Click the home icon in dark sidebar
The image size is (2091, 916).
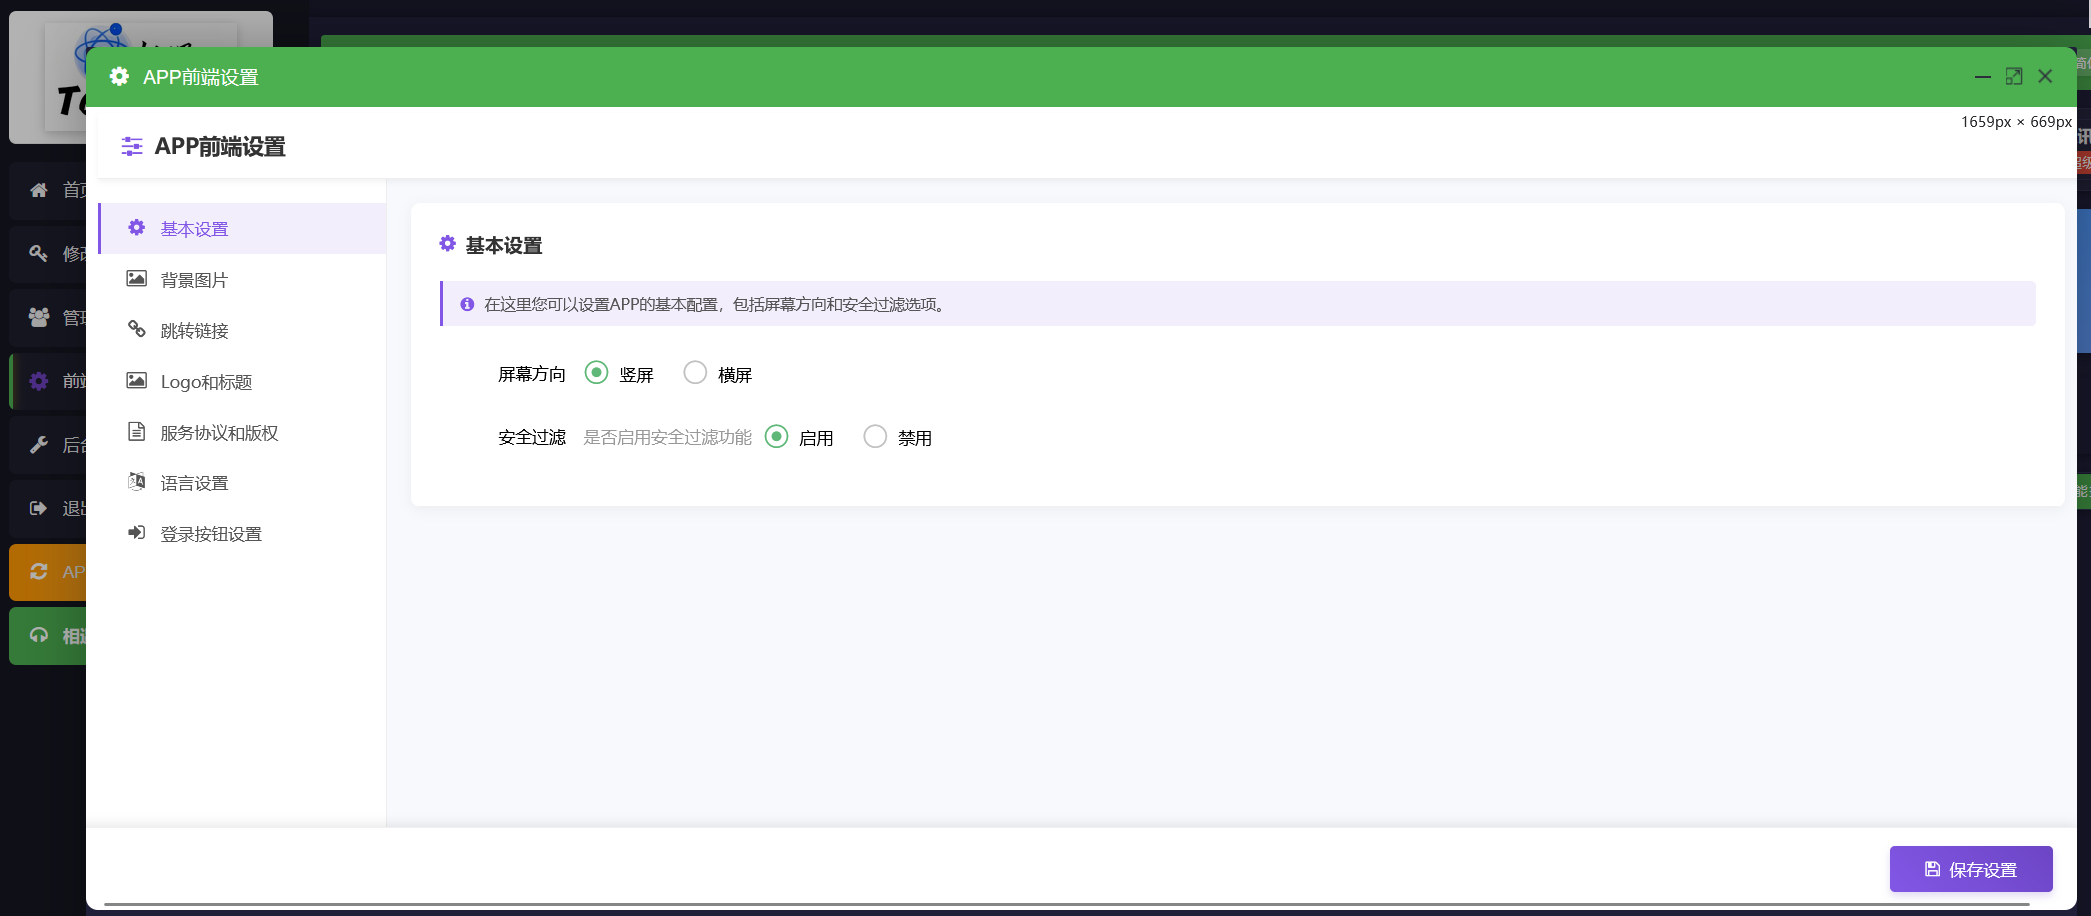coord(39,190)
